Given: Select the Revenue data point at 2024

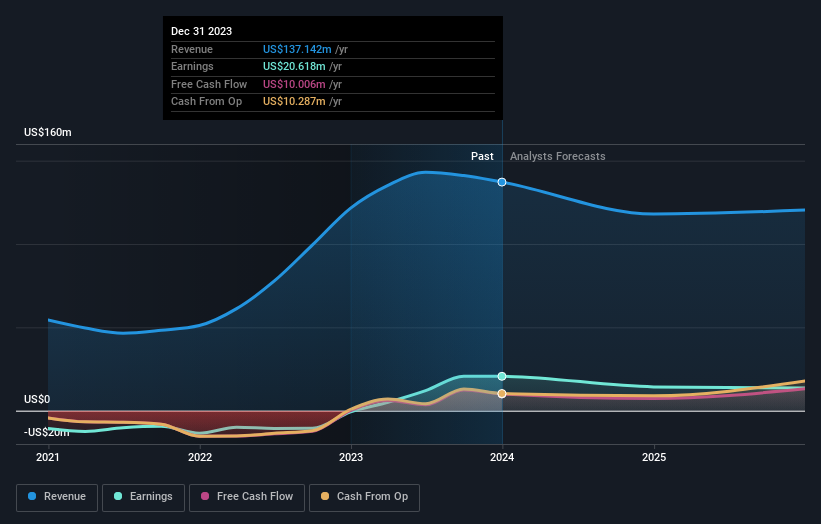Looking at the screenshot, I should [502, 182].
